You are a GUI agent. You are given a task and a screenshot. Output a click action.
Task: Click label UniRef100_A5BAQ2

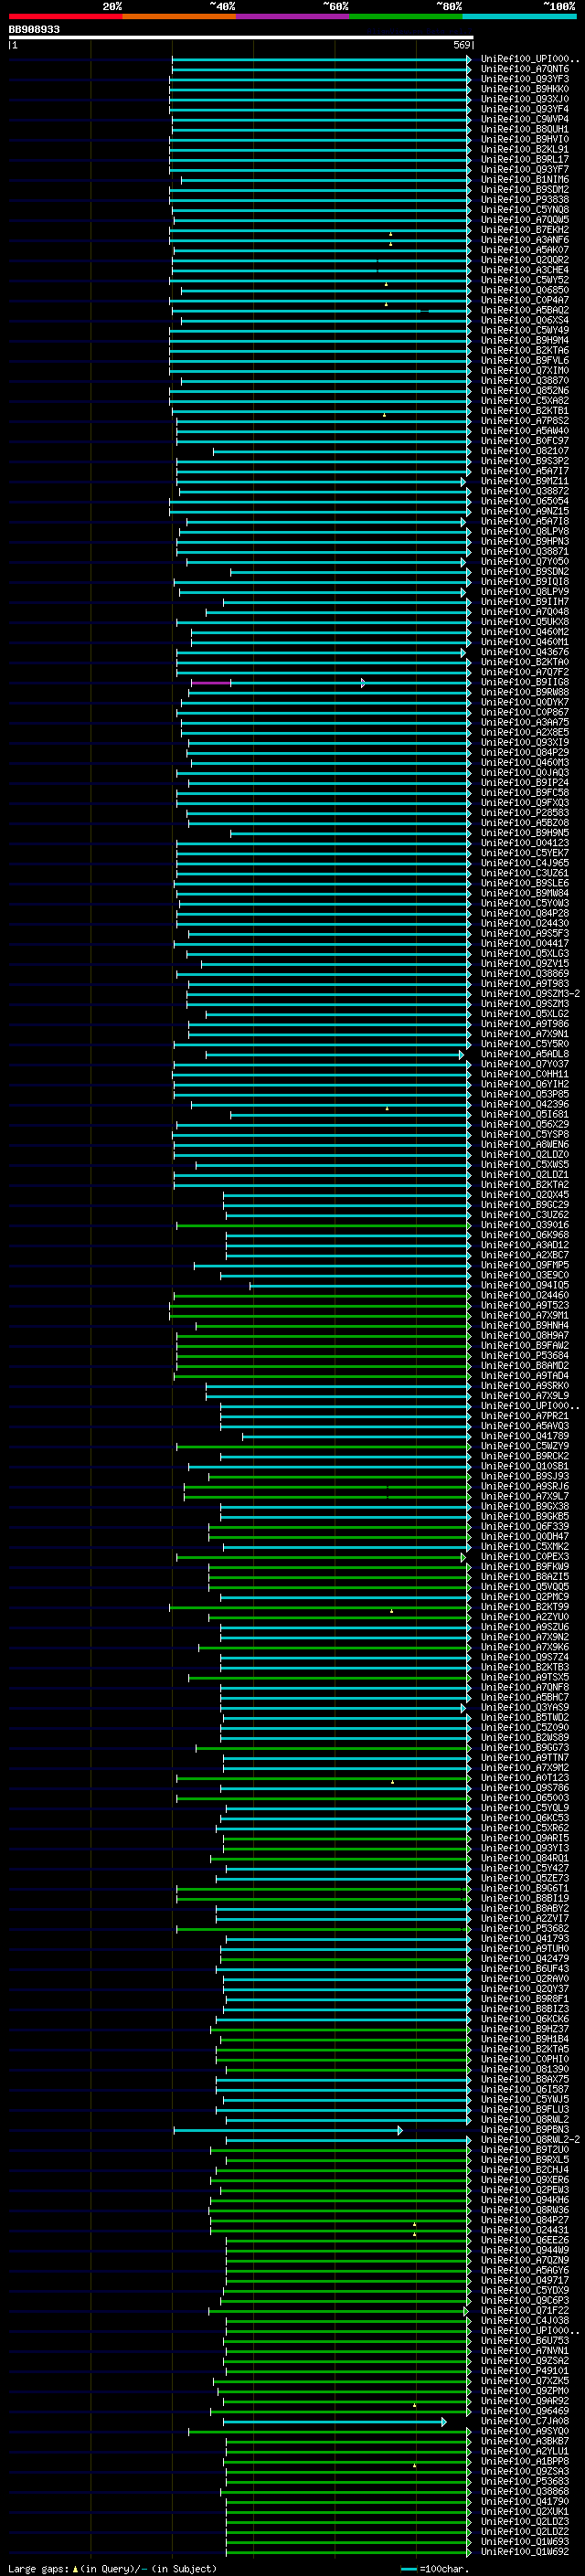click(x=525, y=310)
